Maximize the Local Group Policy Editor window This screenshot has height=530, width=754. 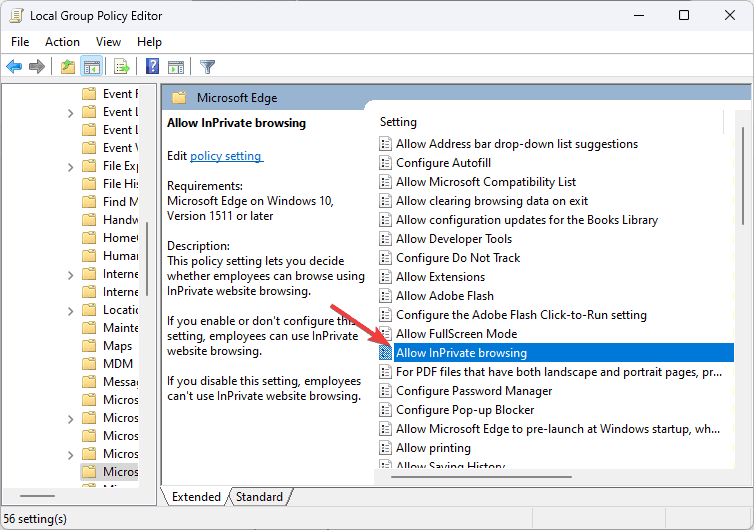tap(684, 15)
